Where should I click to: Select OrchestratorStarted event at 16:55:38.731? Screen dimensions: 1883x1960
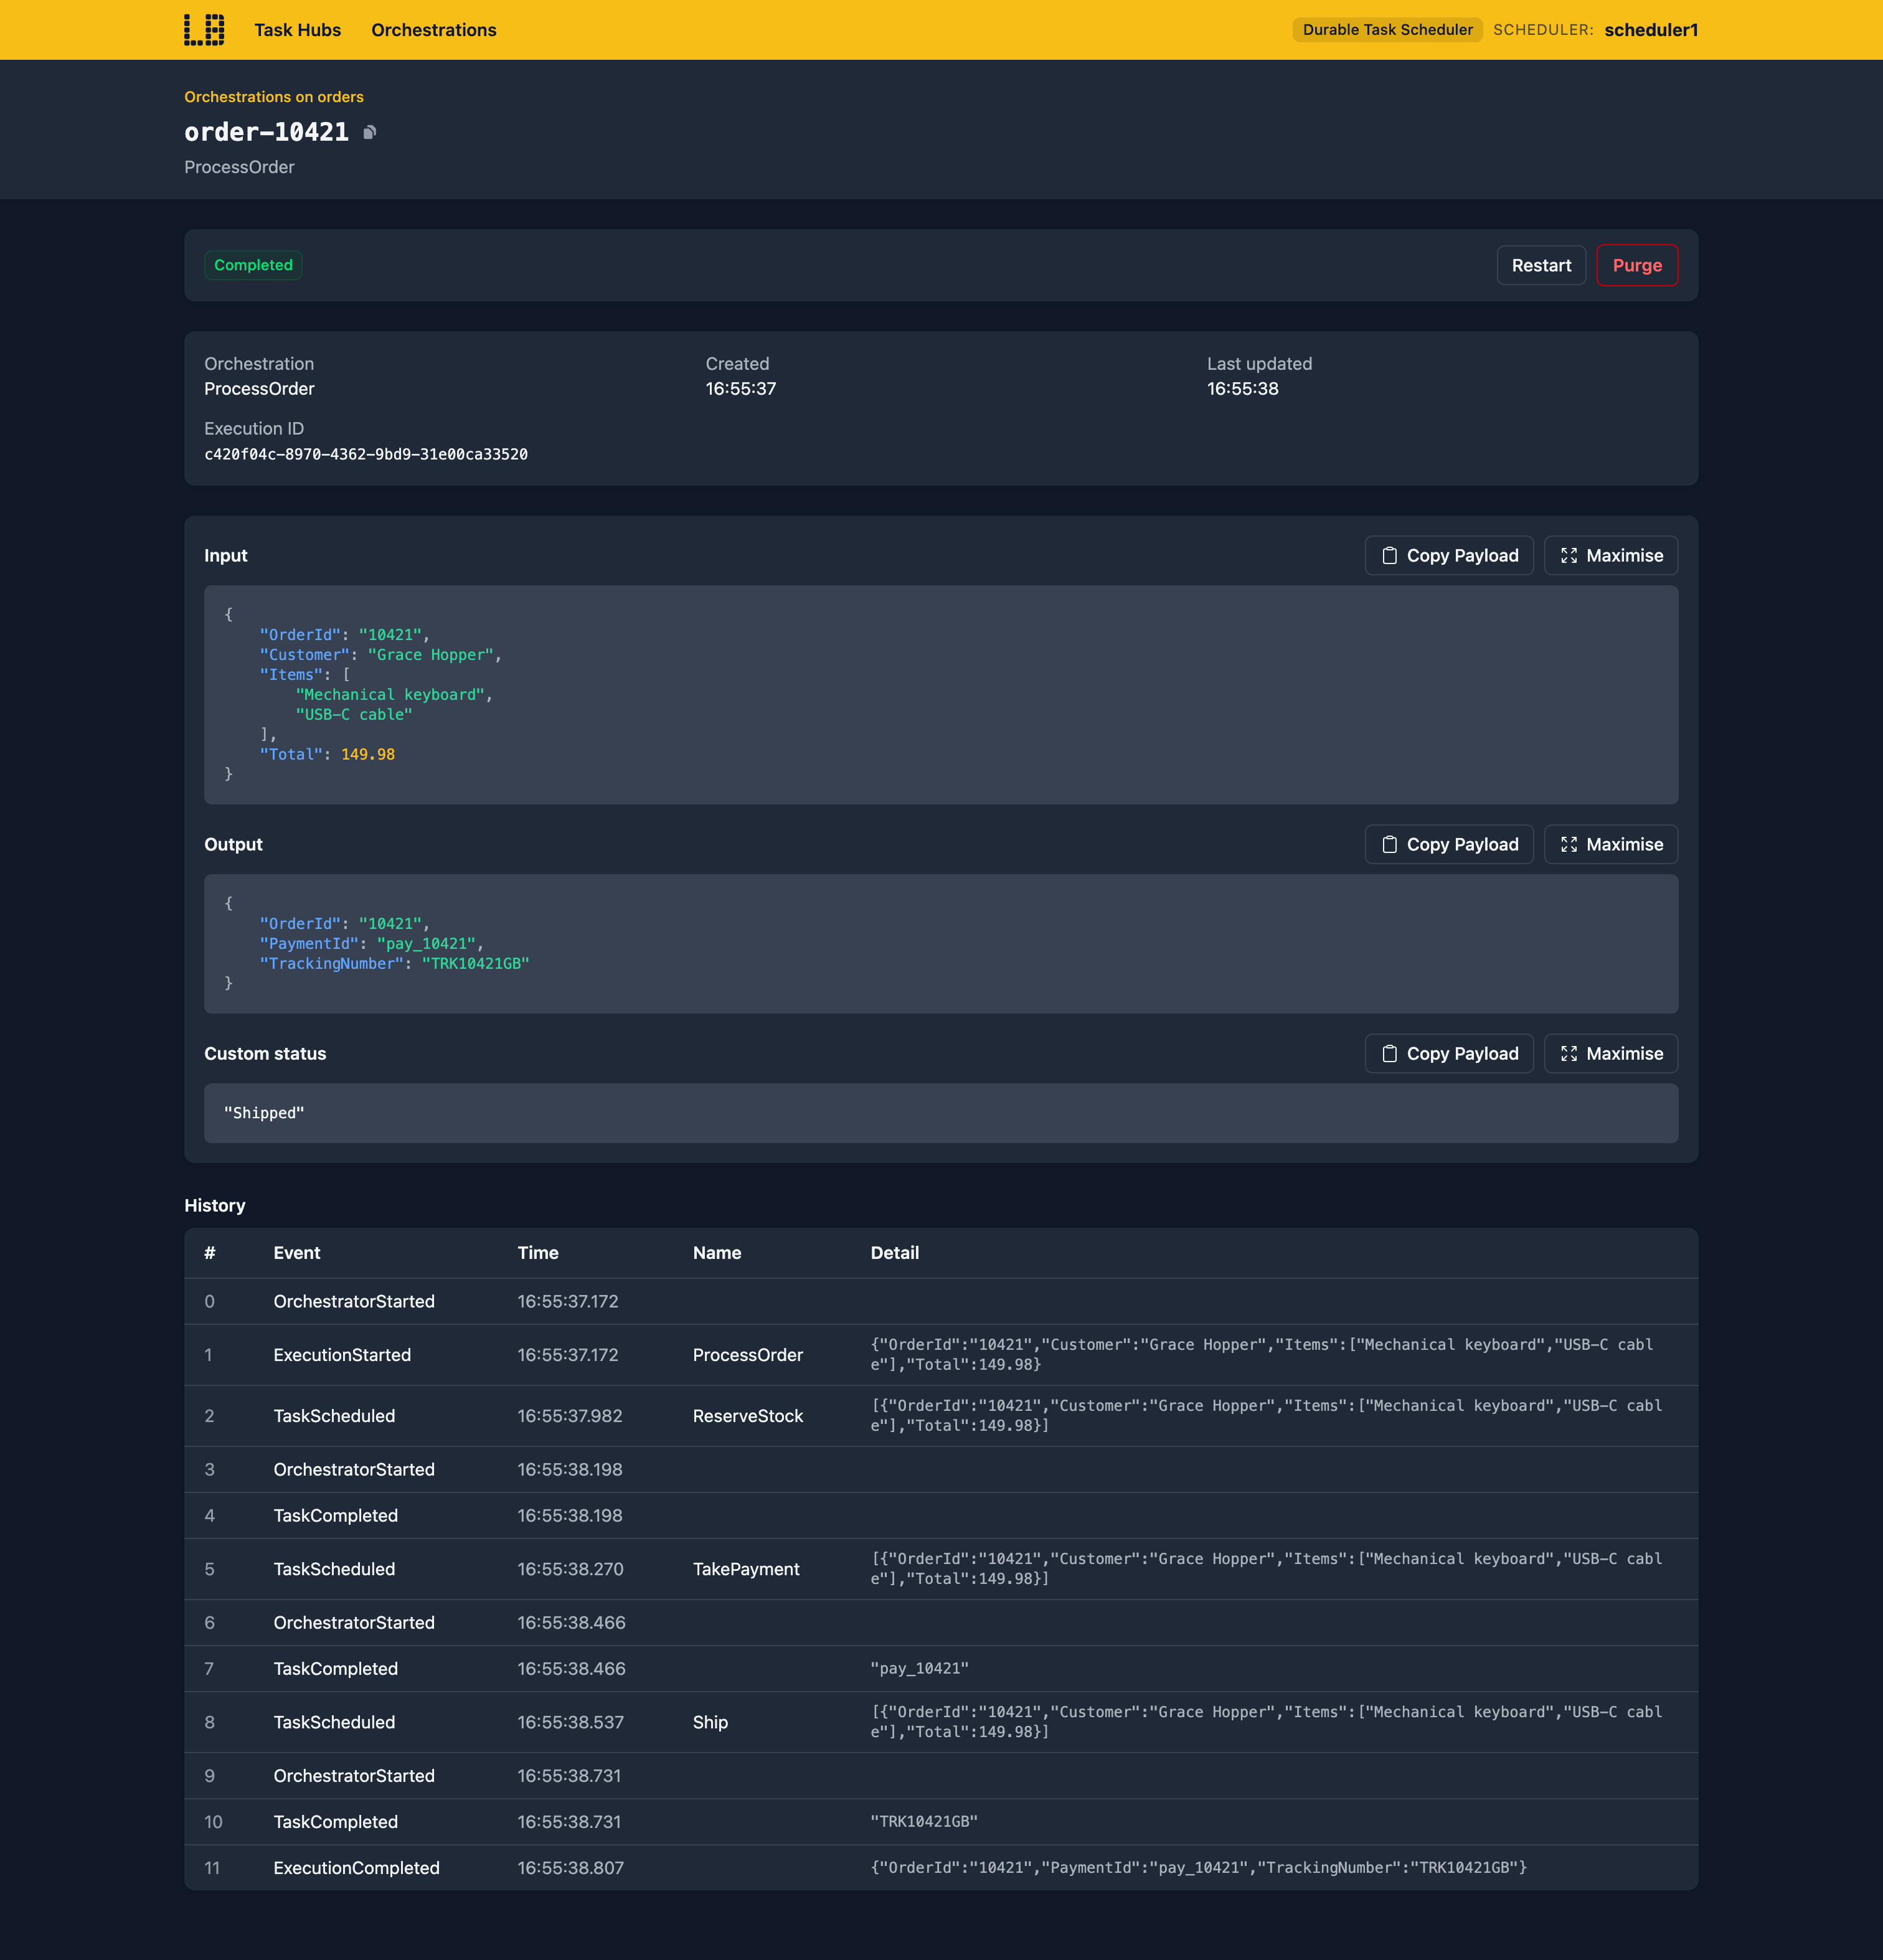click(x=354, y=1776)
